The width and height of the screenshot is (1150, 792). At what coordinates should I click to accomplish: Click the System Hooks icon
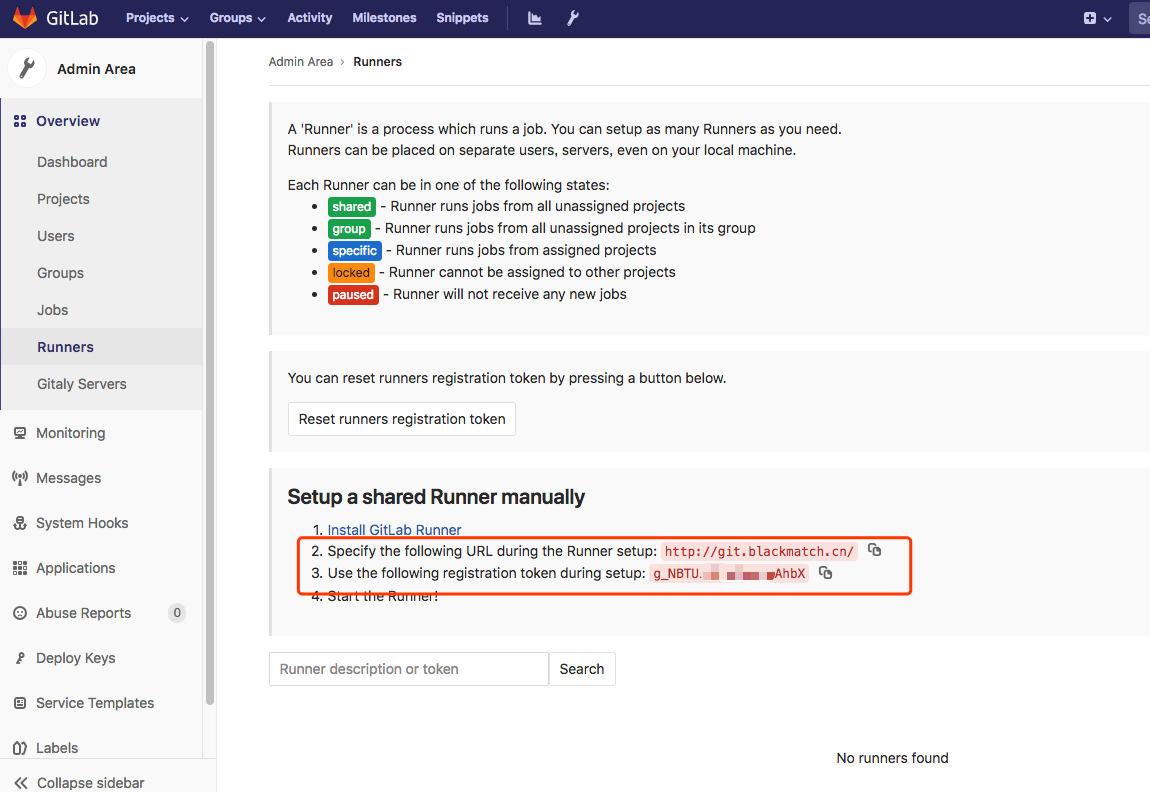tap(20, 523)
